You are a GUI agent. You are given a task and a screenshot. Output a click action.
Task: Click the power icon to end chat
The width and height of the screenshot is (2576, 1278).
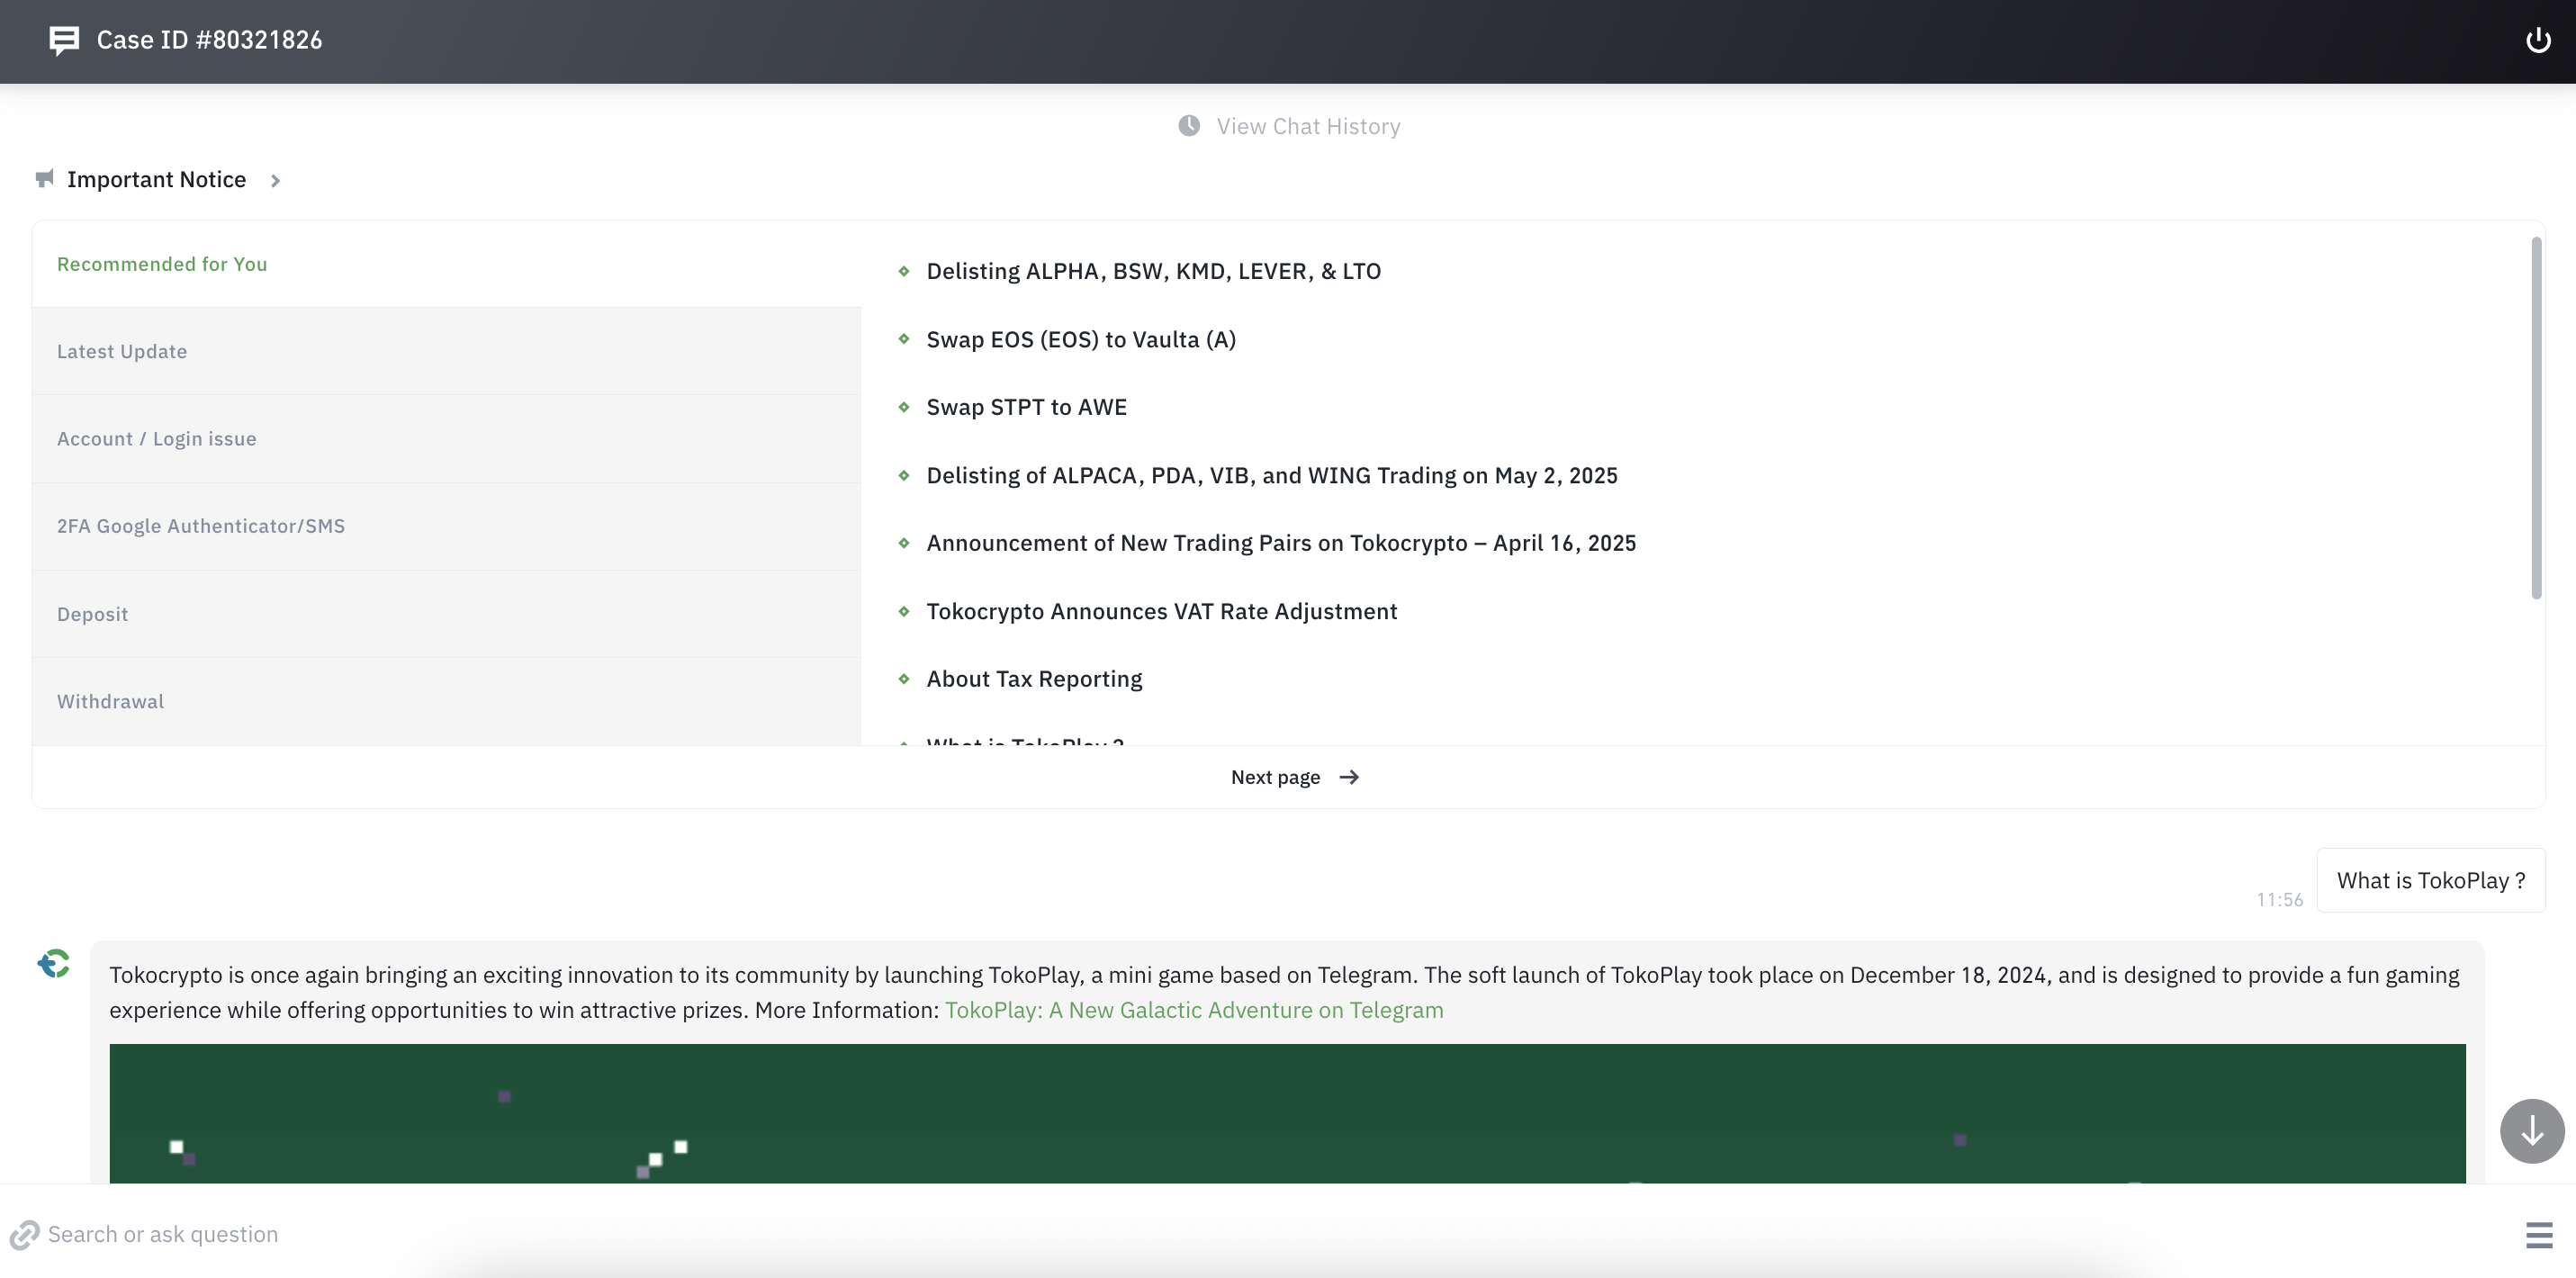[x=2538, y=40]
